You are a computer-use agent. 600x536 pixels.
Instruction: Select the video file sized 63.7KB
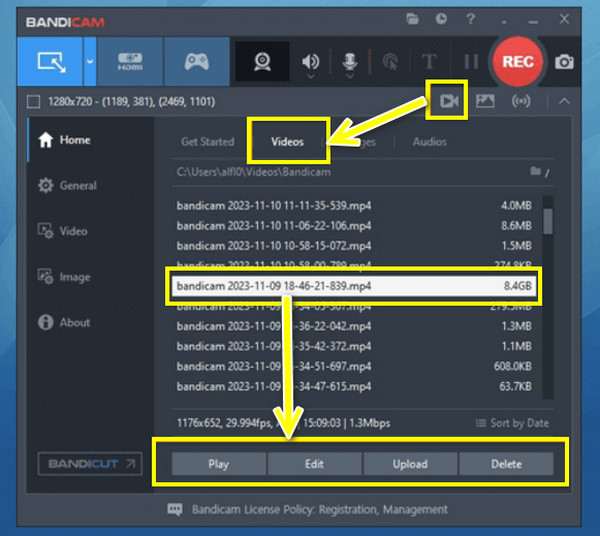click(x=354, y=386)
